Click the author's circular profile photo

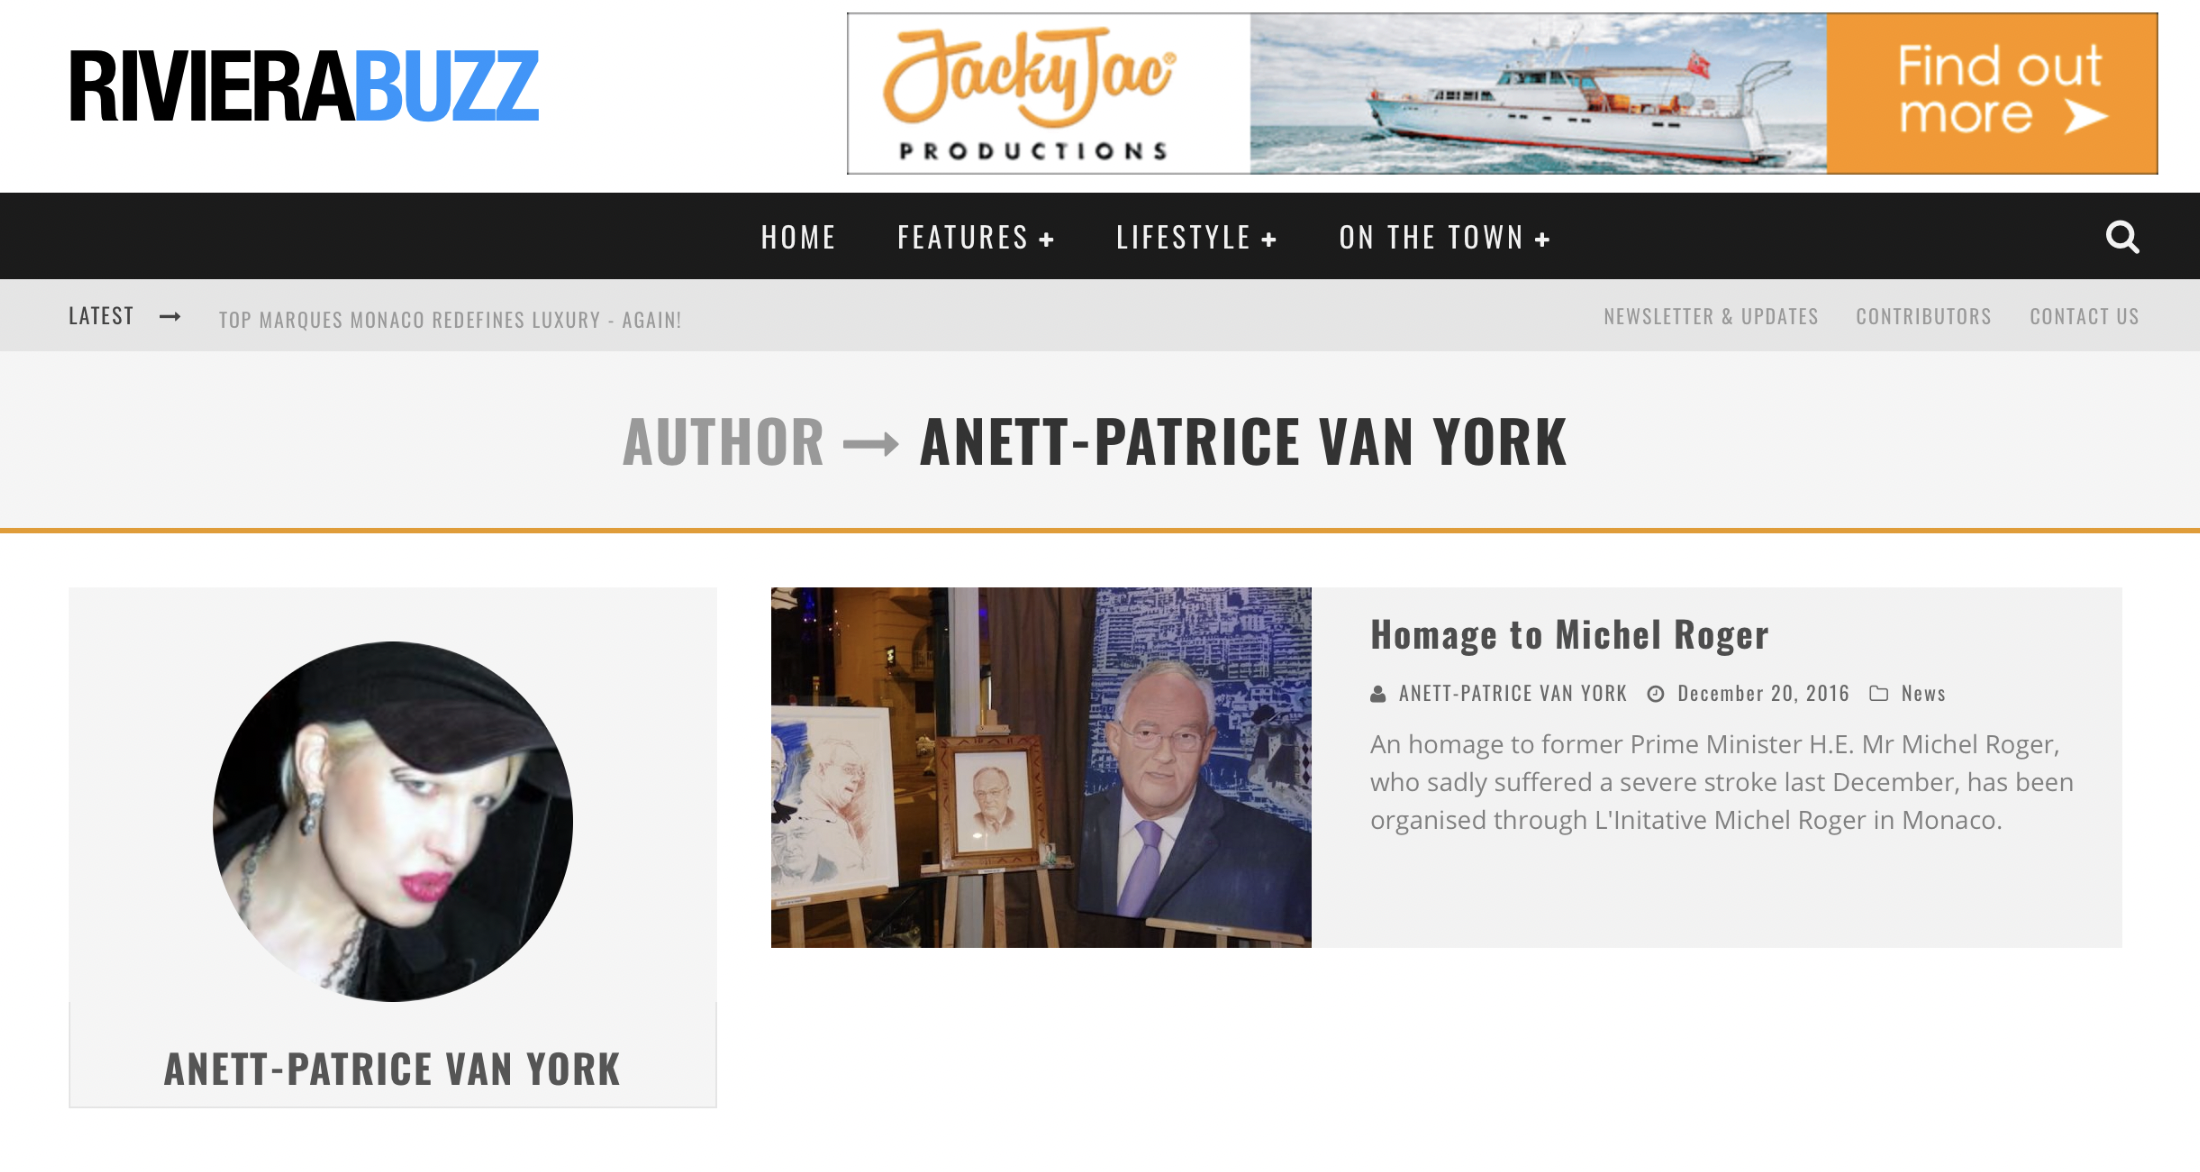coord(393,821)
